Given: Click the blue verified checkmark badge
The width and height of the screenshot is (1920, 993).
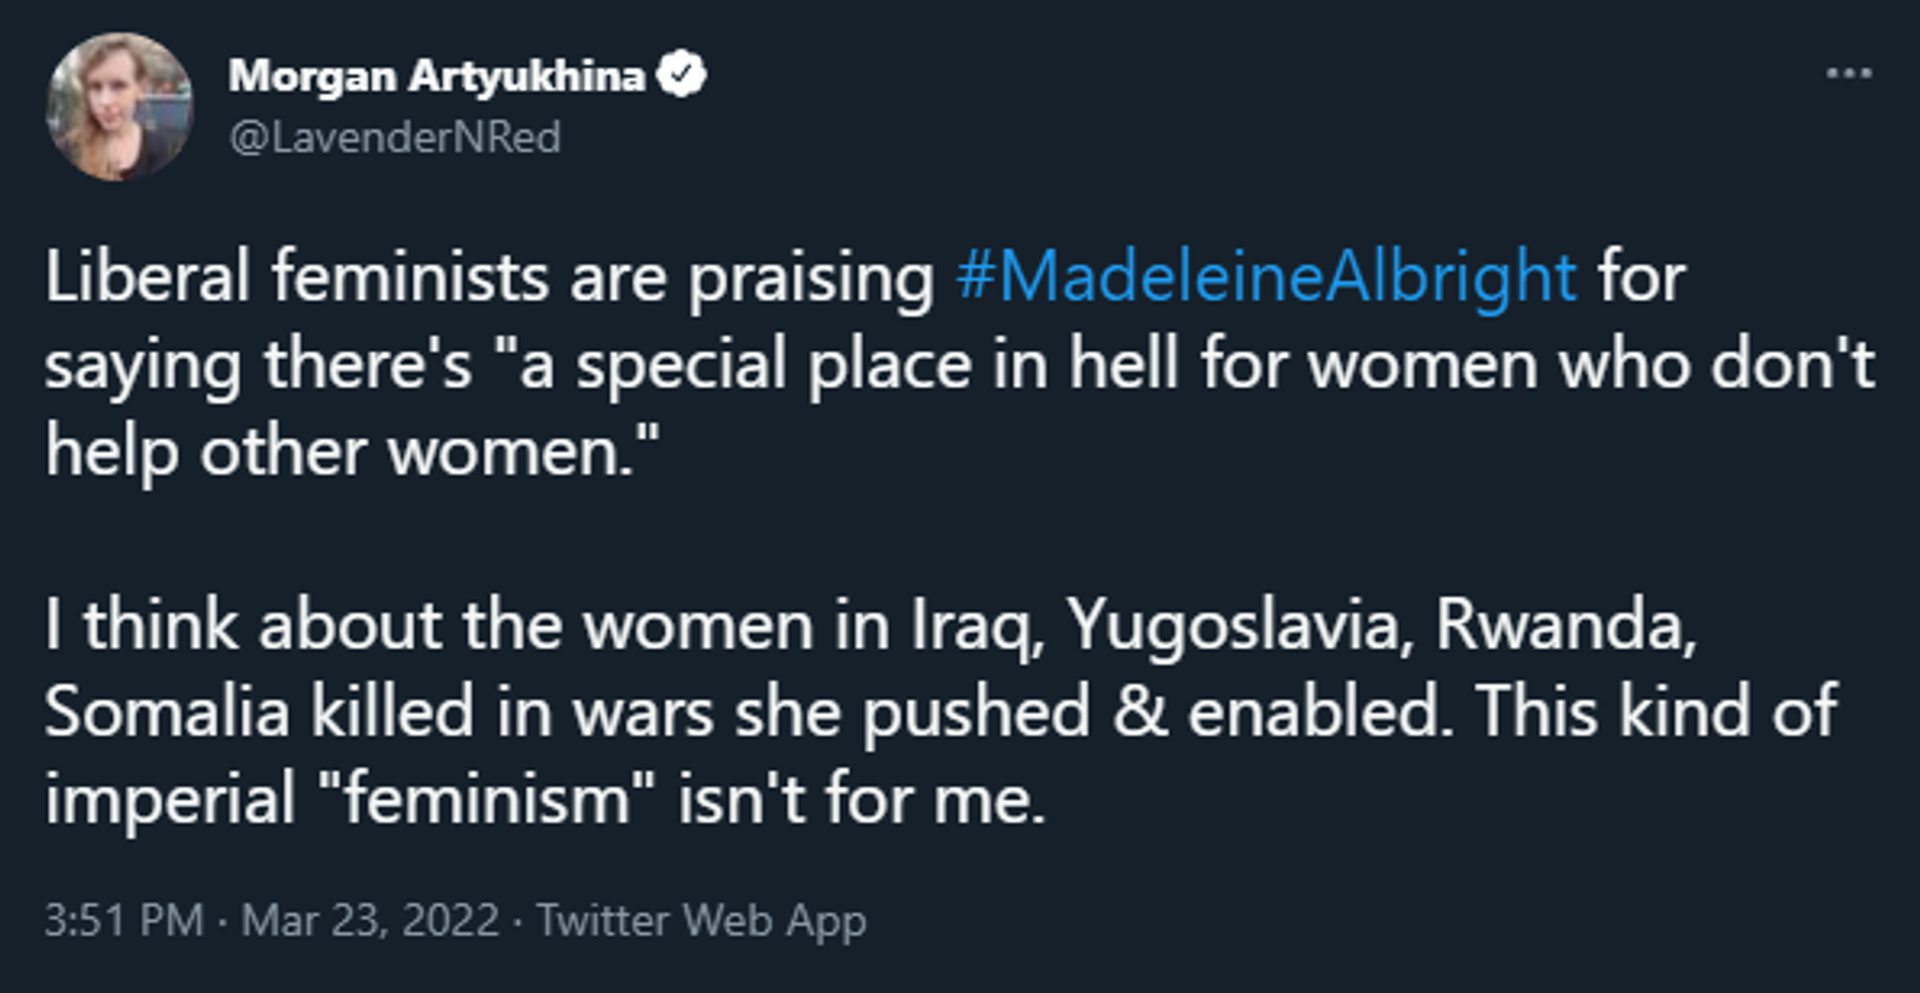Looking at the screenshot, I should point(682,75).
